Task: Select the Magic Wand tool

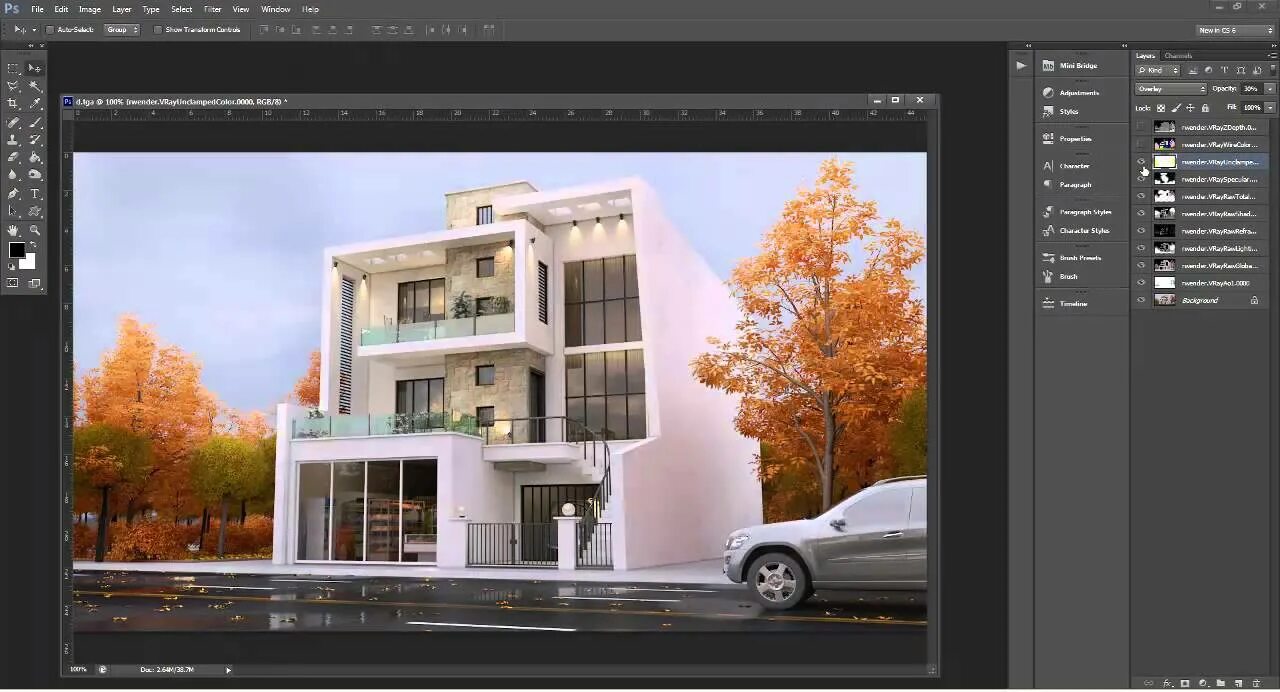Action: (x=34, y=86)
